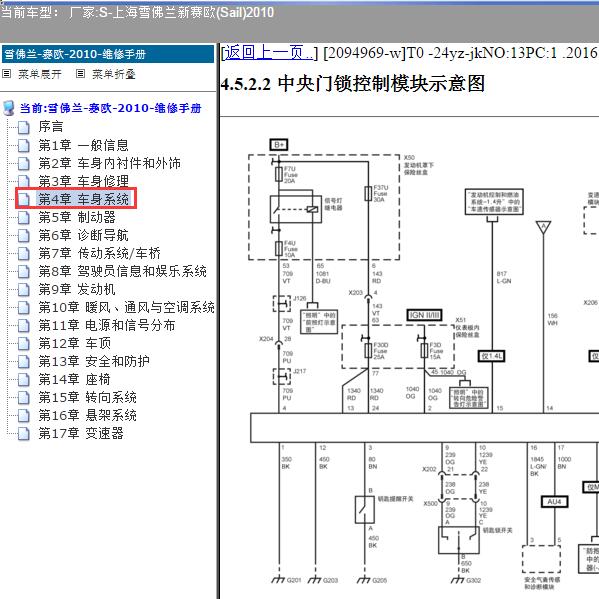The width and height of the screenshot is (599, 599).
Task: Click the 当前车型 vehicle model title text
Action: 137,12
